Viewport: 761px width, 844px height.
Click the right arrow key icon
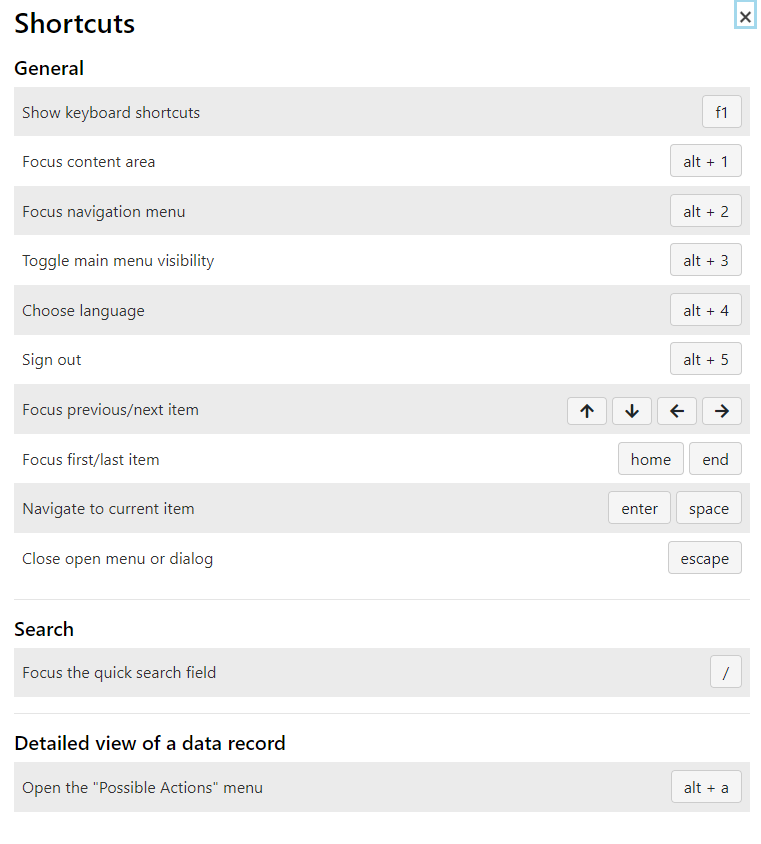(722, 410)
